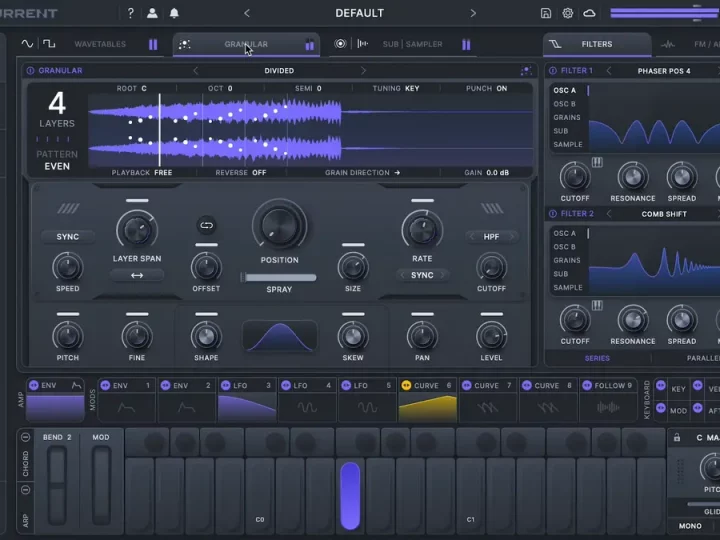Toggle the SYNC button above Speed
The width and height of the screenshot is (720, 540).
coord(68,236)
